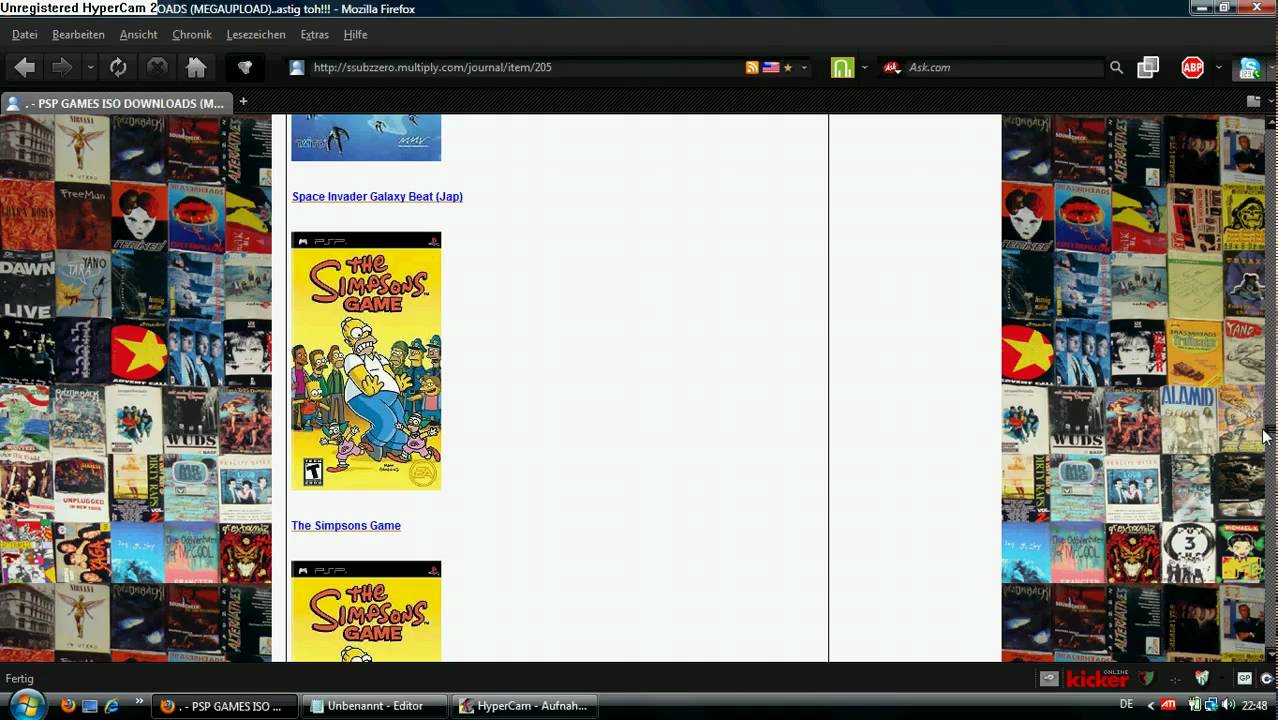Go forward with the Forward arrow
This screenshot has height=720, width=1278.
click(x=62, y=67)
